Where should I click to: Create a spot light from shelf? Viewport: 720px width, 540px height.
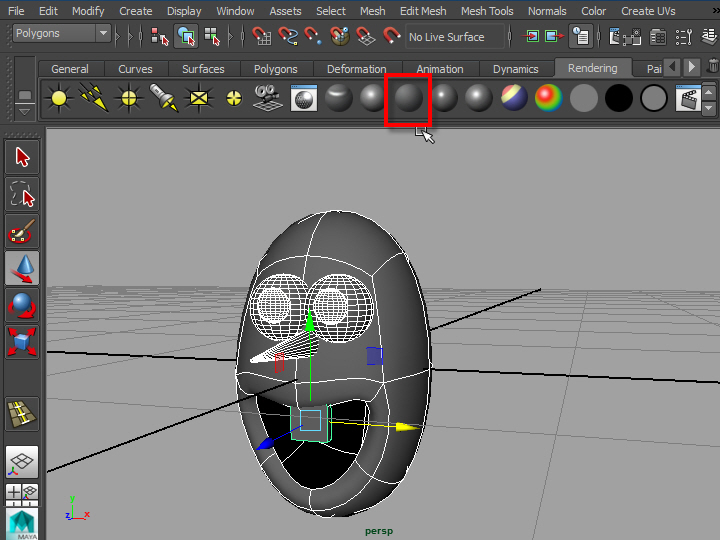point(163,98)
